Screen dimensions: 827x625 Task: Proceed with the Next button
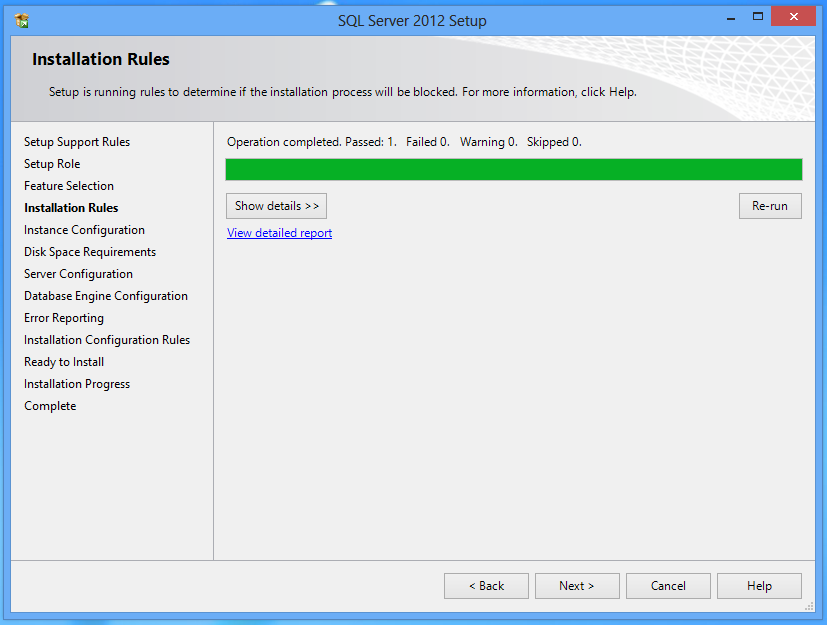point(577,586)
